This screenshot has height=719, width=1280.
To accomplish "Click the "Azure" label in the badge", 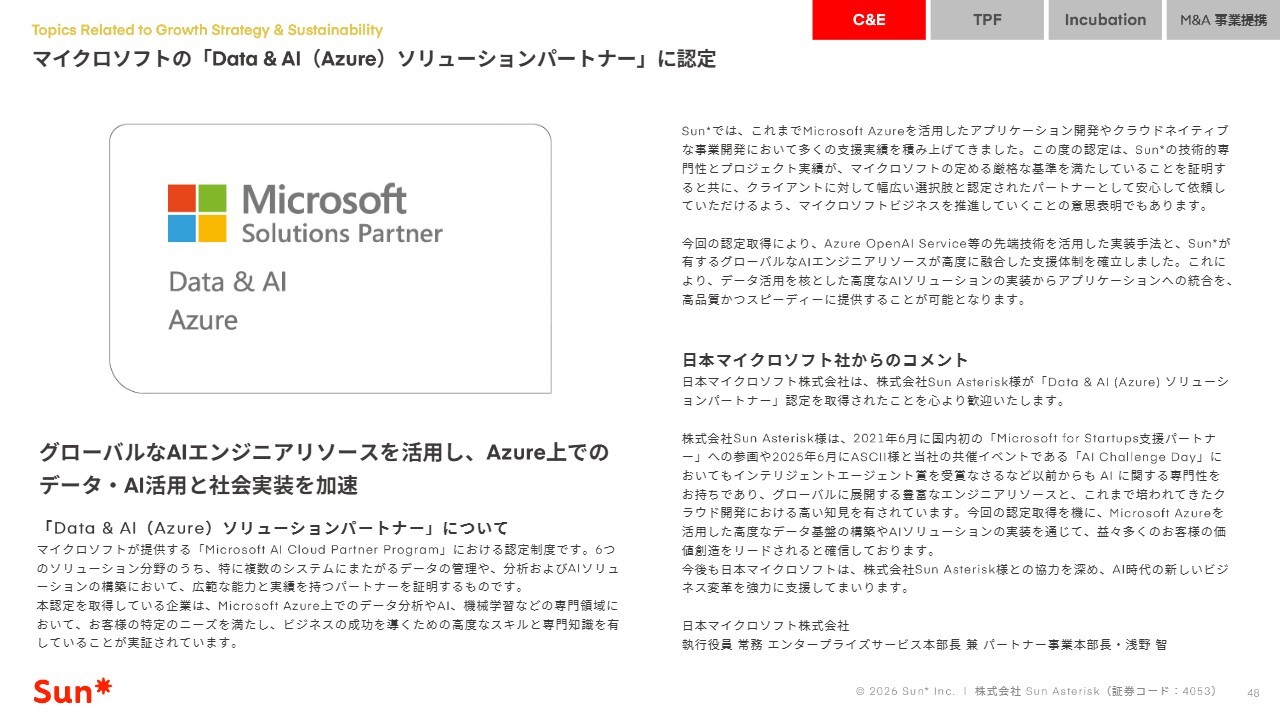I will tap(203, 321).
